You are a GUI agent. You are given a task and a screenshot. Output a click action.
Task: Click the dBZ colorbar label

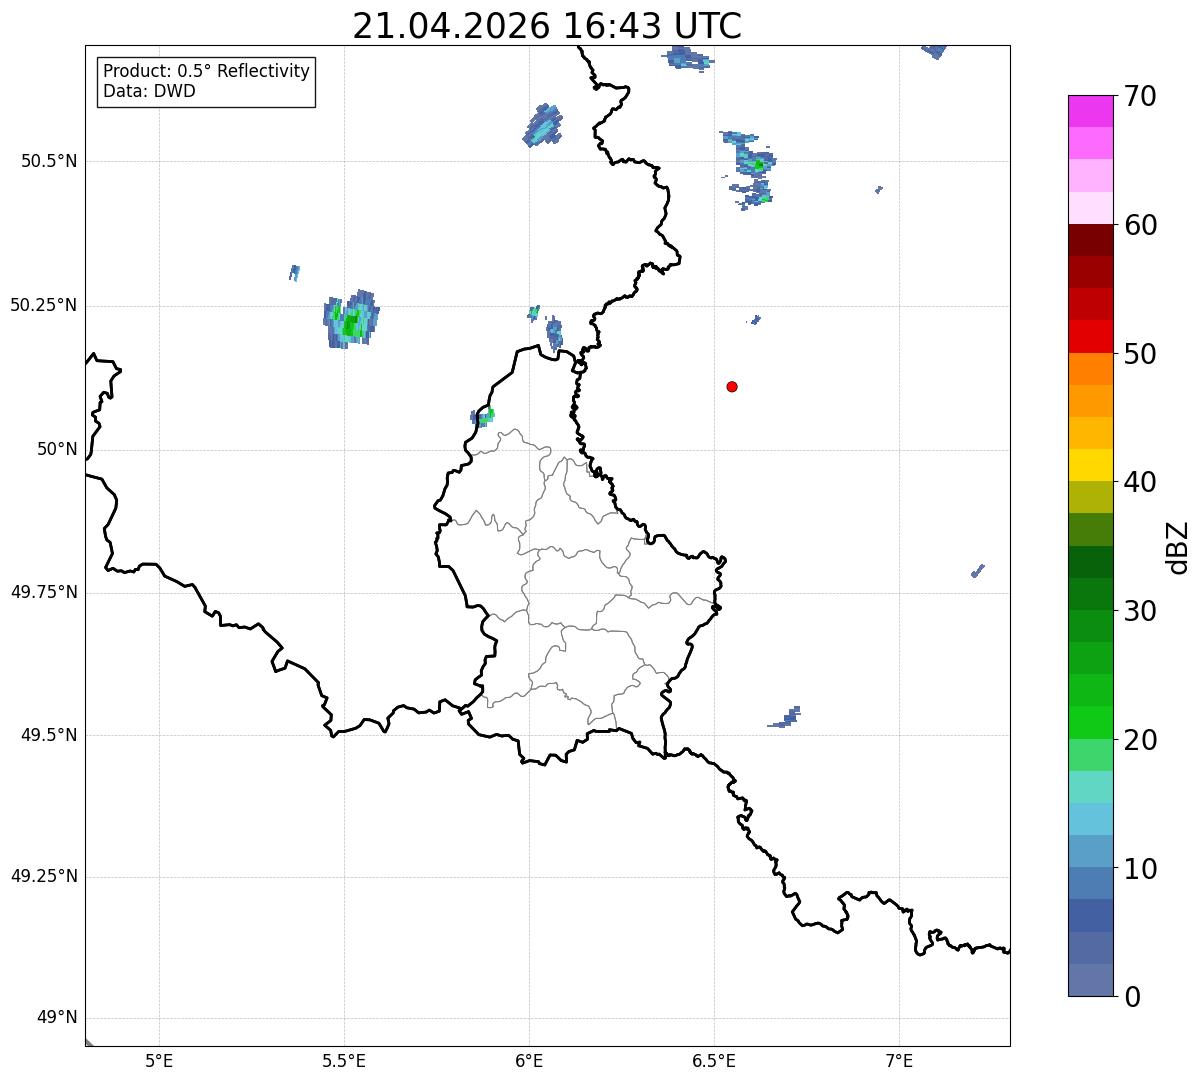1177,546
